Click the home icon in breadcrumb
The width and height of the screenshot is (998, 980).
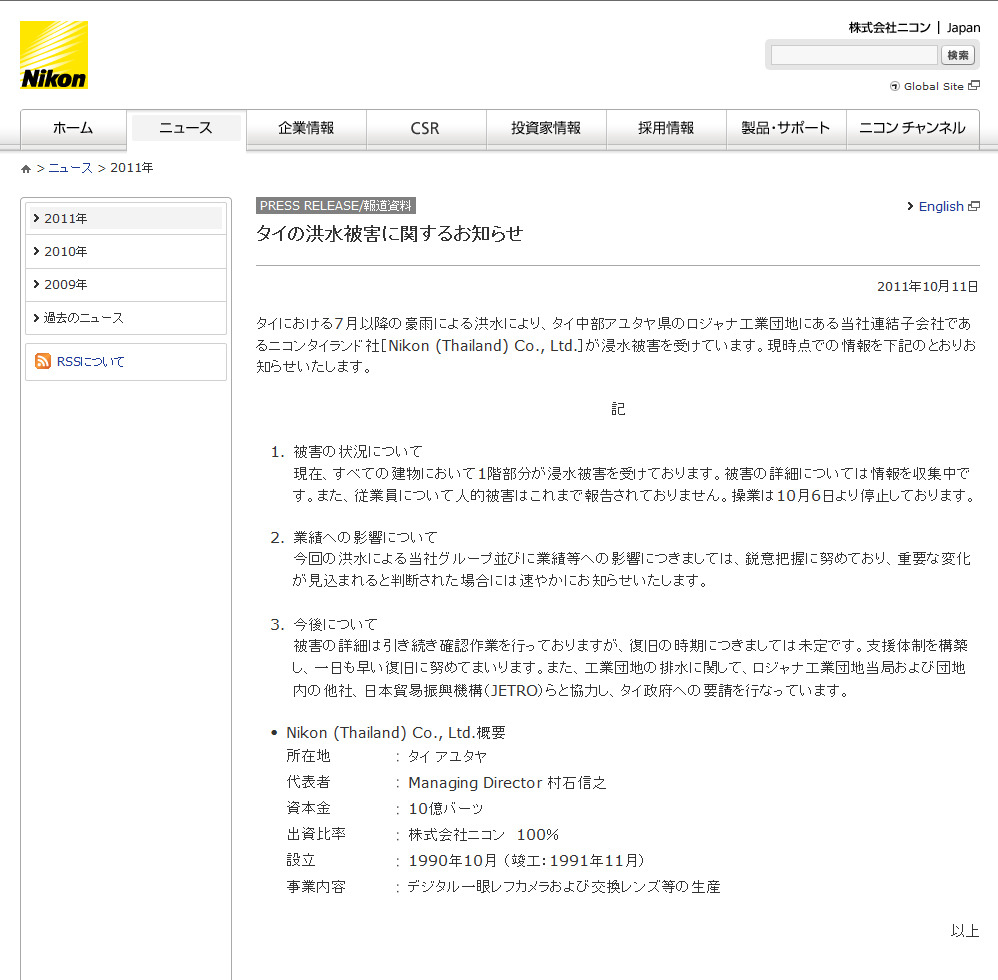(x=26, y=169)
